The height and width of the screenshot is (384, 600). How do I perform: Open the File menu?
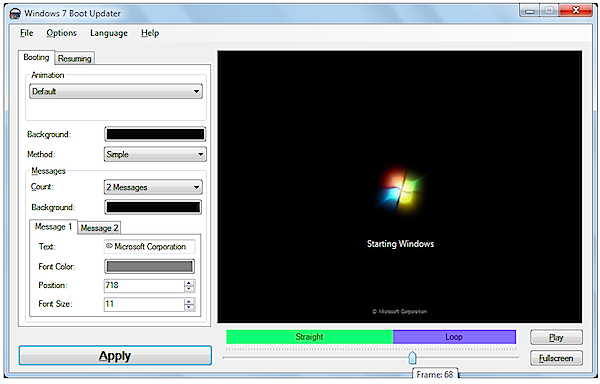[26, 33]
